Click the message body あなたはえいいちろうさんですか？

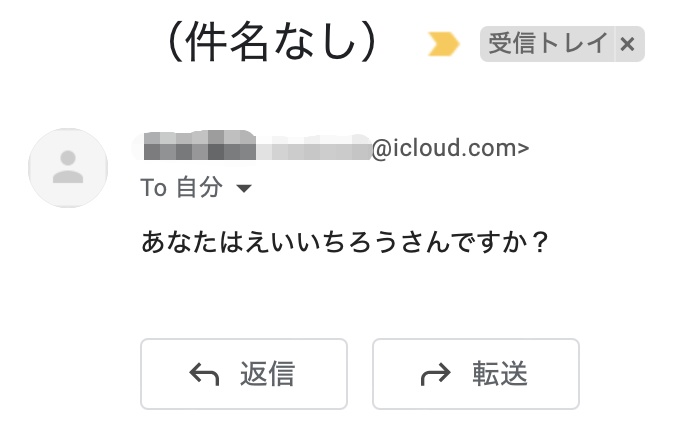click(345, 242)
